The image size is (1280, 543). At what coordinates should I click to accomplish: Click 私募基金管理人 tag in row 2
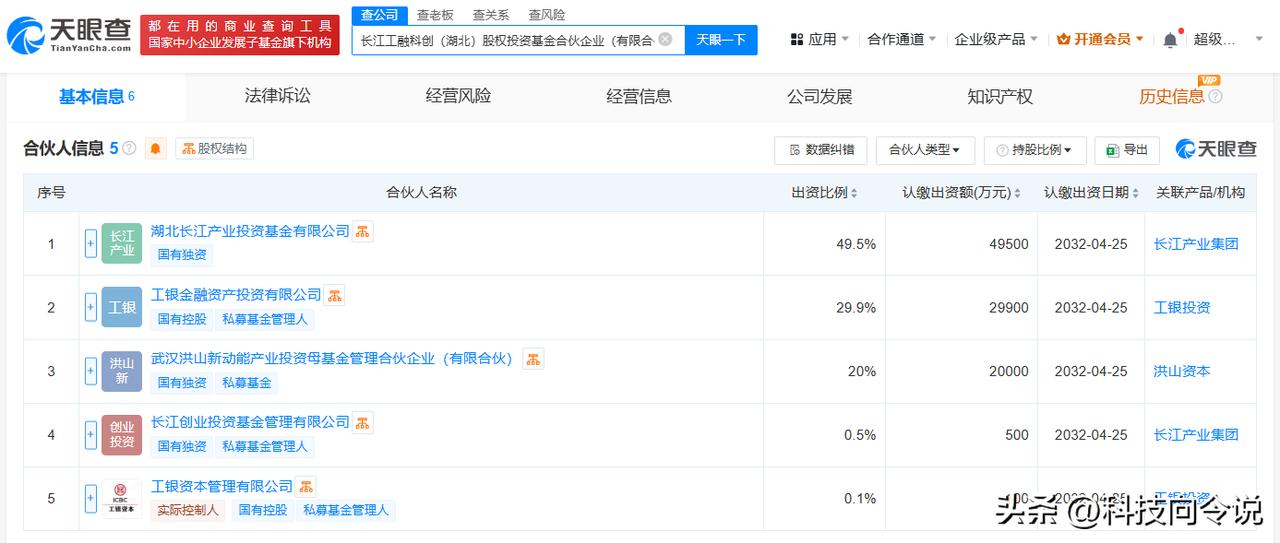264,319
